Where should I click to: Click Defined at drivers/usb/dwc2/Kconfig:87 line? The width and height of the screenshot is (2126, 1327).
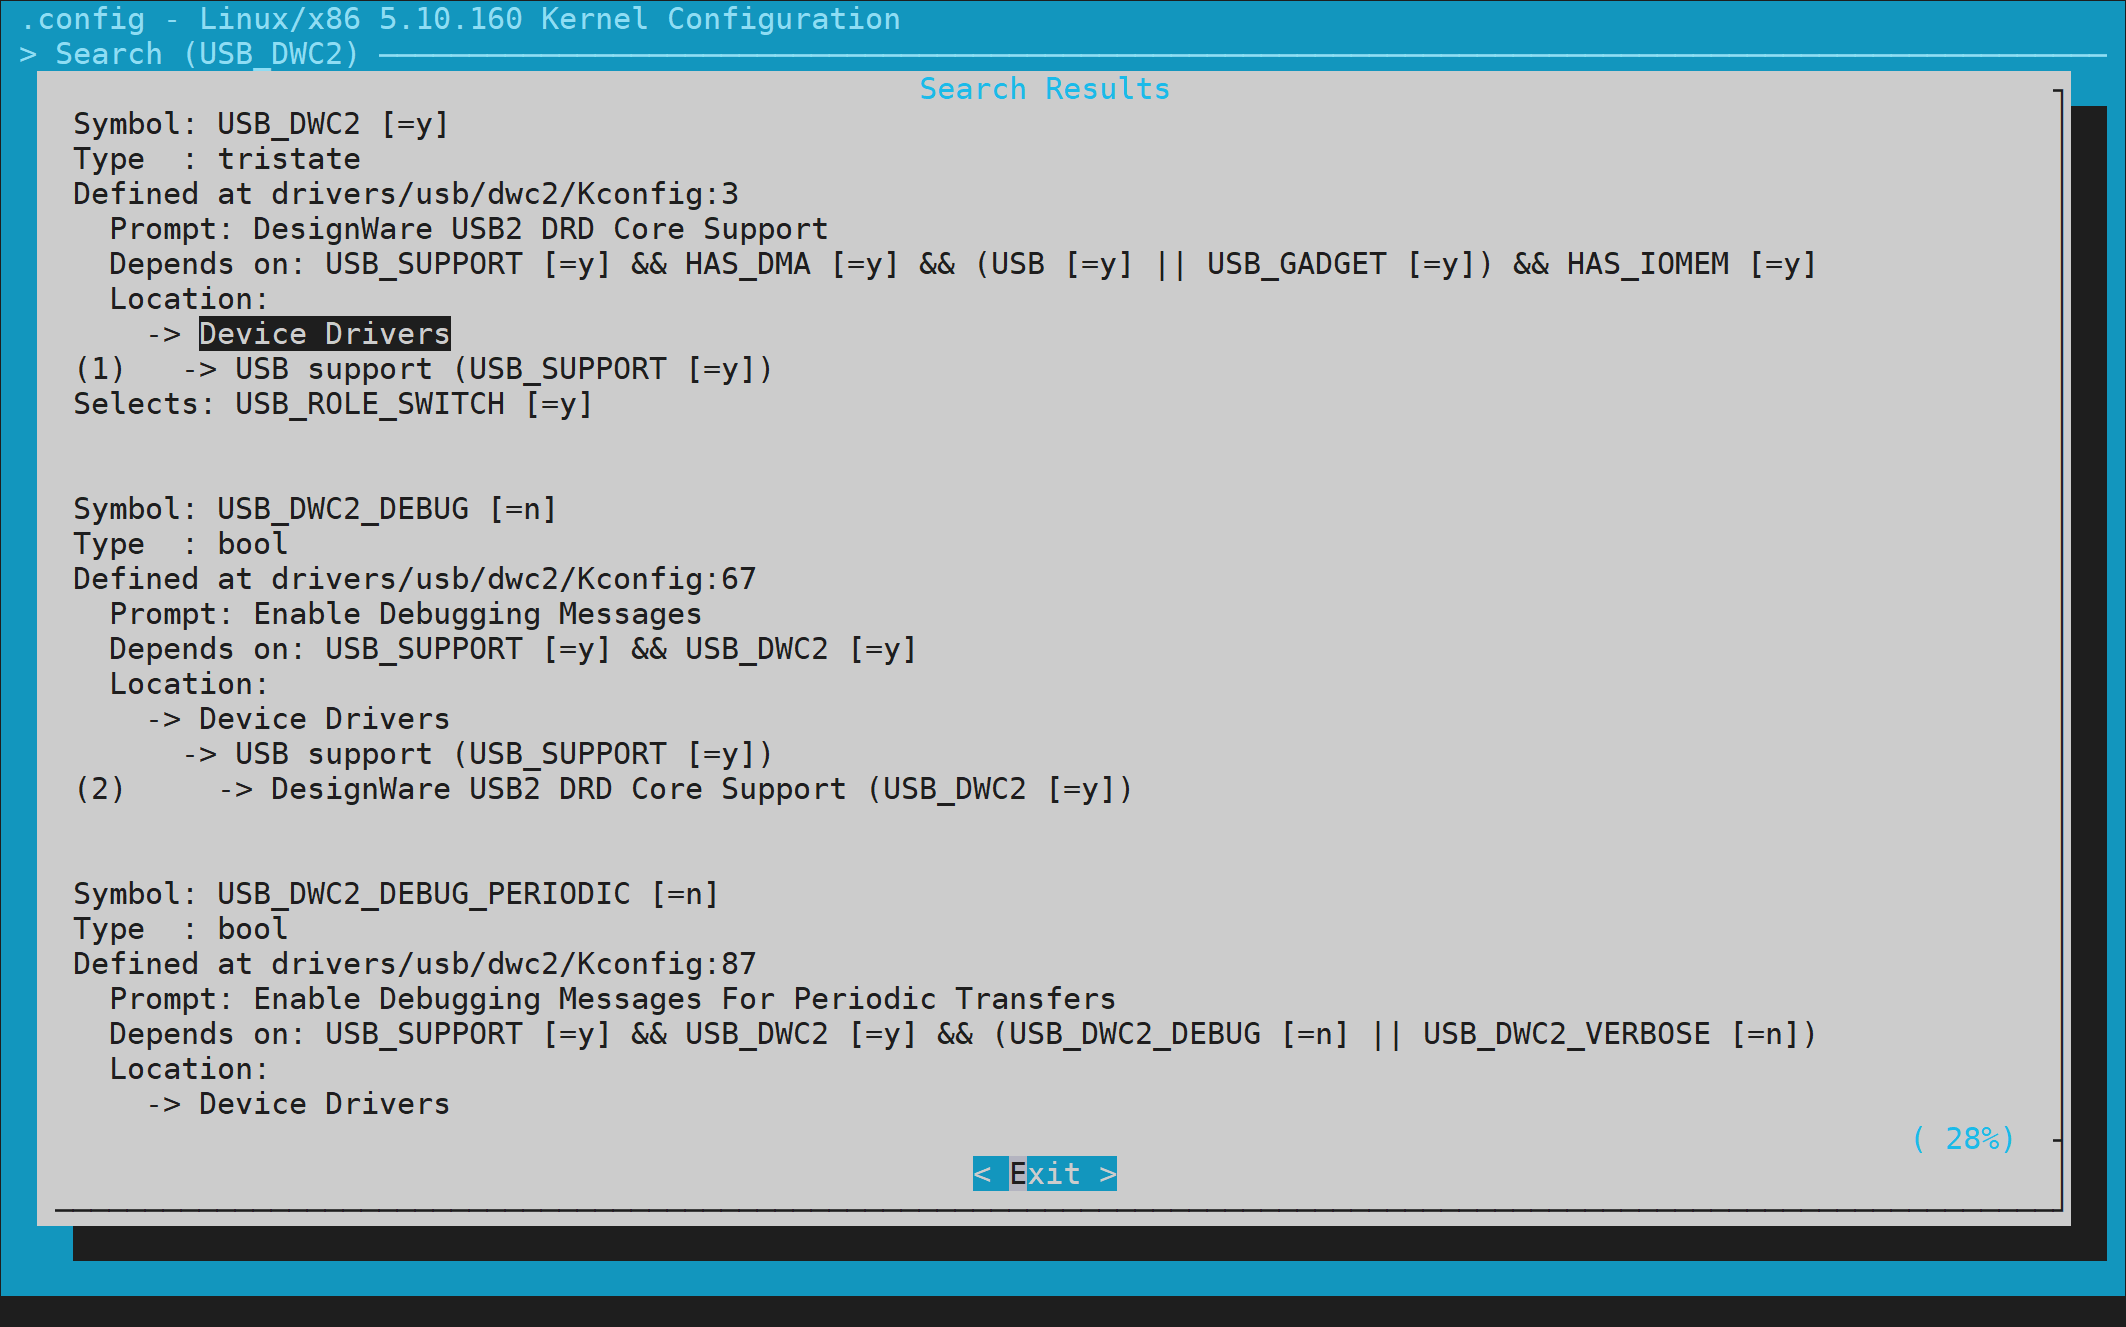point(414,964)
